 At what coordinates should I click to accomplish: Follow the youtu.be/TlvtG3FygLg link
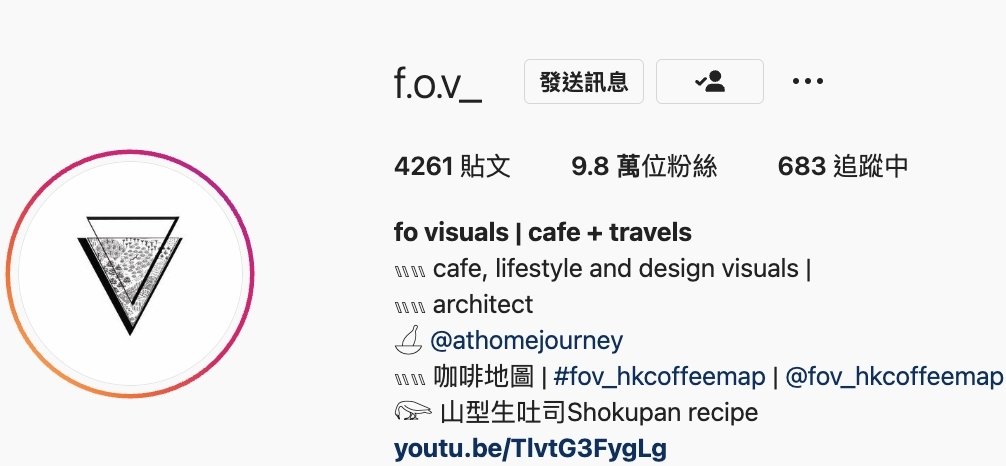tap(530, 449)
